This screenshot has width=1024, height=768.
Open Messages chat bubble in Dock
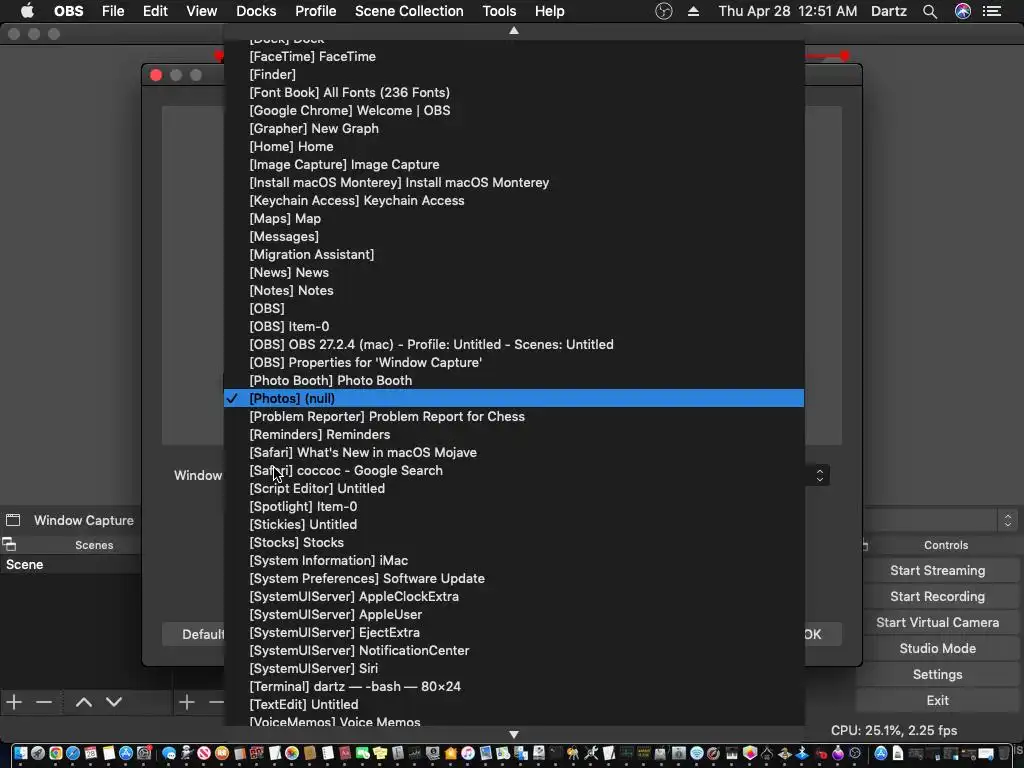click(x=168, y=753)
